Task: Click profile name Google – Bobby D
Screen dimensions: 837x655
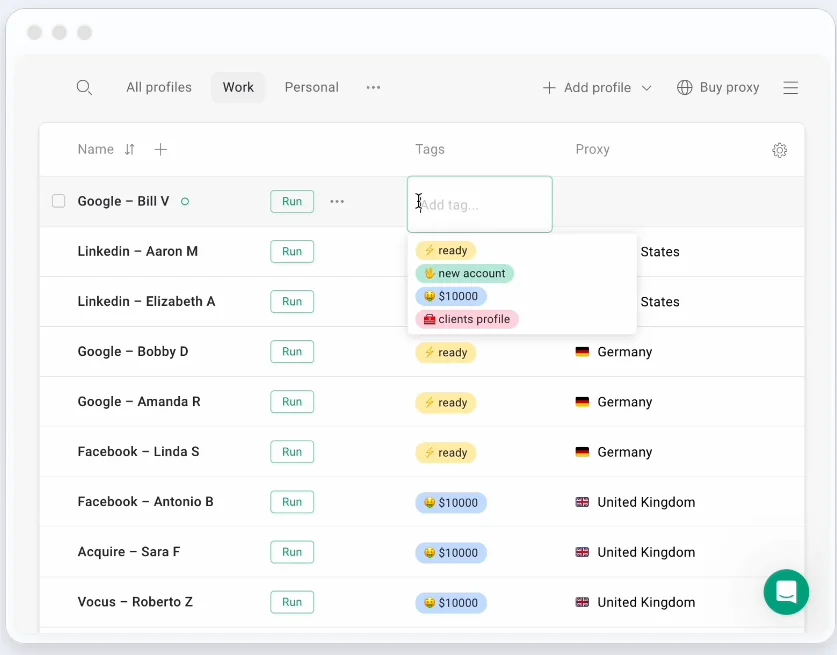Action: (133, 352)
